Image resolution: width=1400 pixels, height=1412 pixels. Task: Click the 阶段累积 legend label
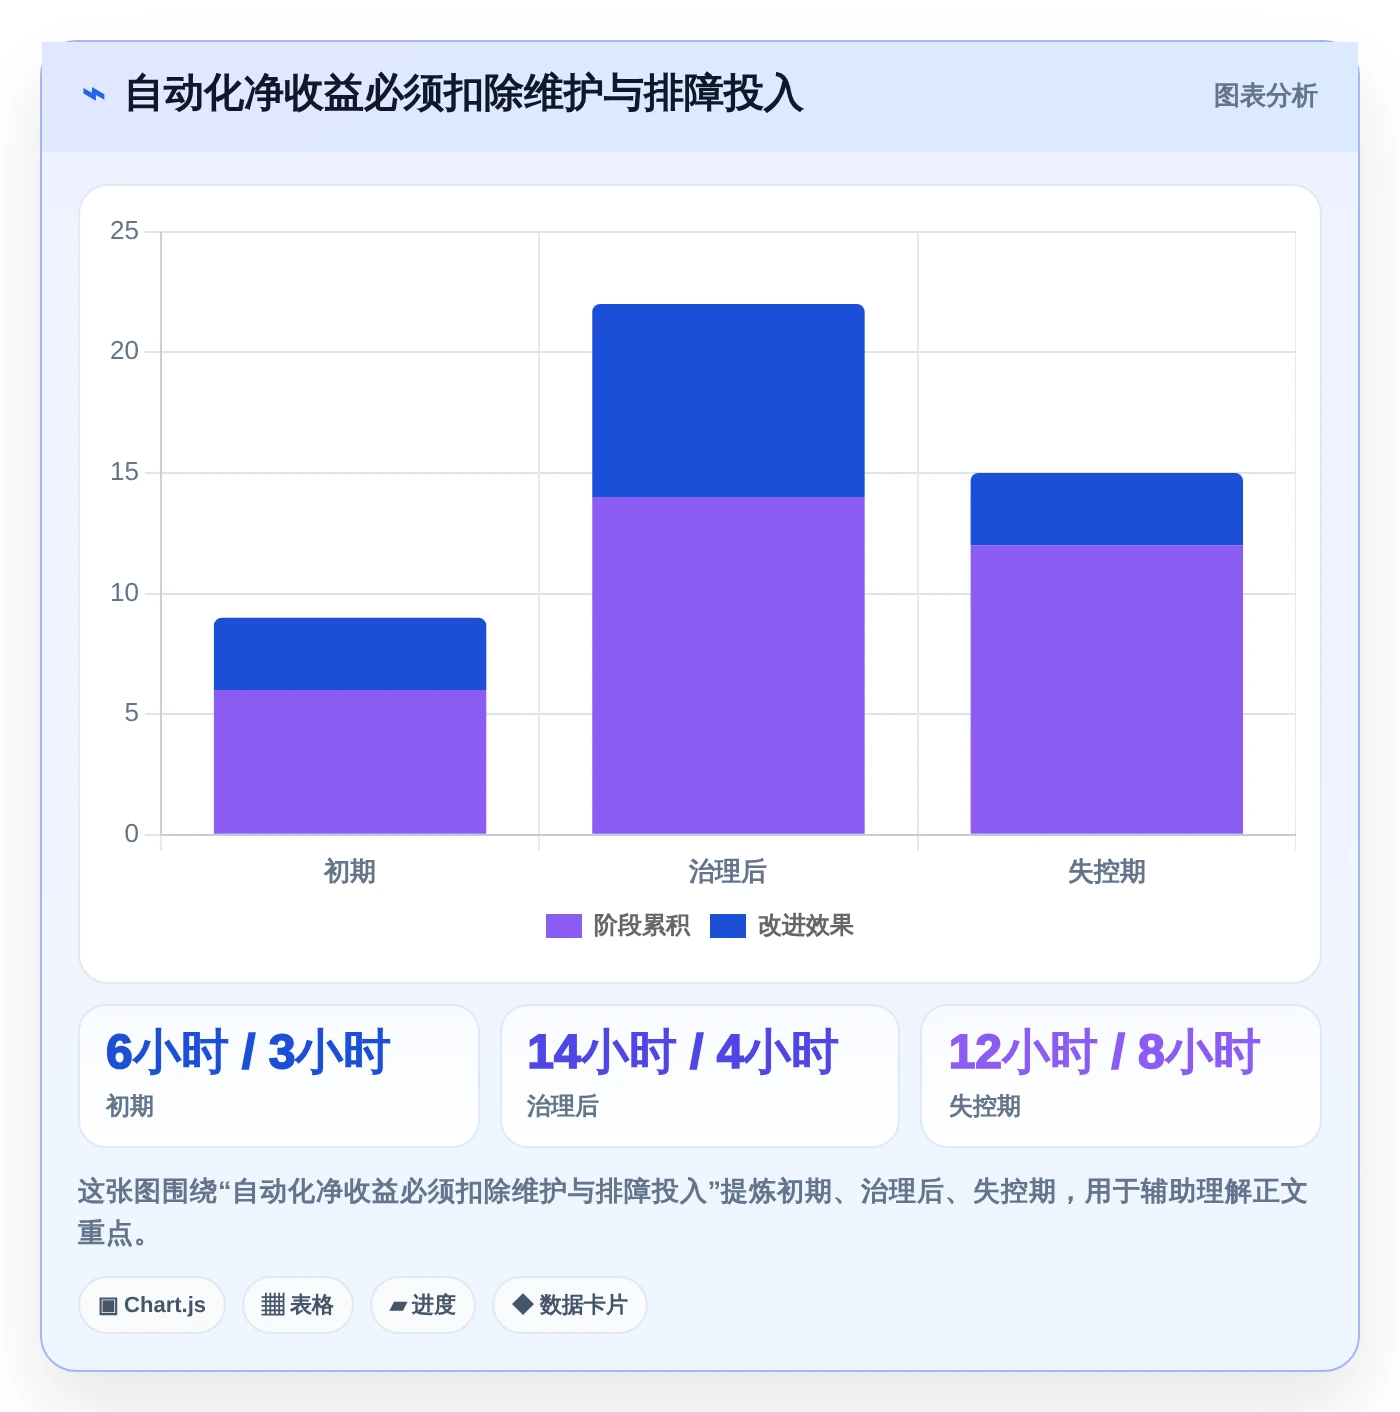click(x=642, y=926)
